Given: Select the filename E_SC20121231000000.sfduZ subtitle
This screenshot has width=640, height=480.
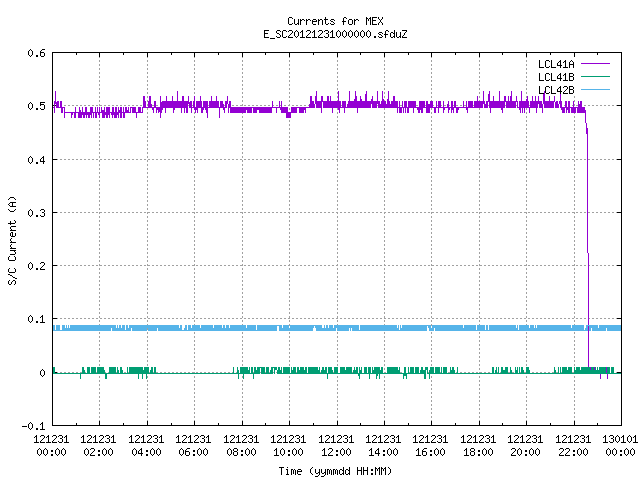Looking at the screenshot, I should (335, 34).
